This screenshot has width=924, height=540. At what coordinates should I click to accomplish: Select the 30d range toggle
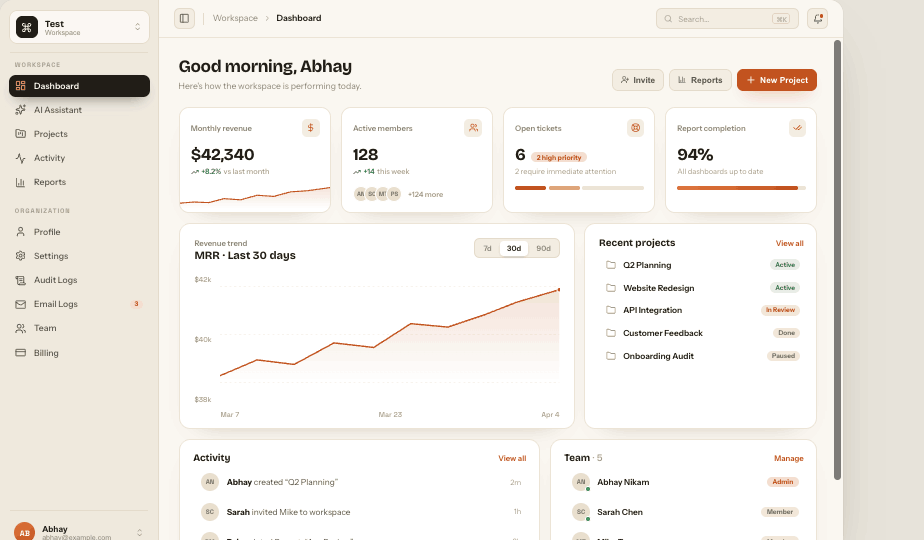pyautogui.click(x=514, y=248)
